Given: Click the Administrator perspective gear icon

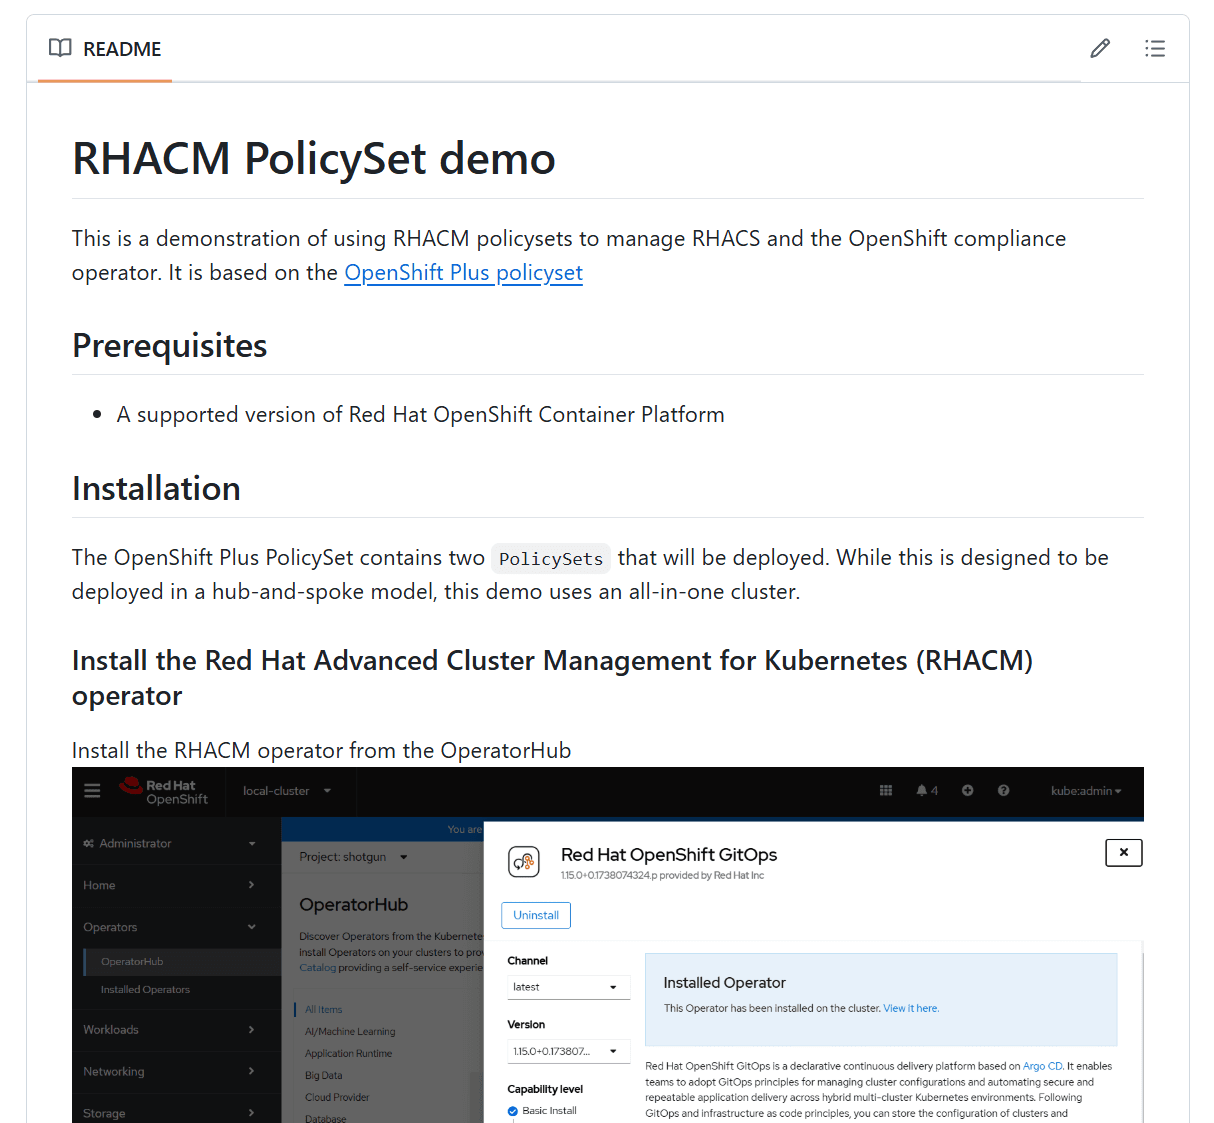Looking at the screenshot, I should [x=89, y=843].
